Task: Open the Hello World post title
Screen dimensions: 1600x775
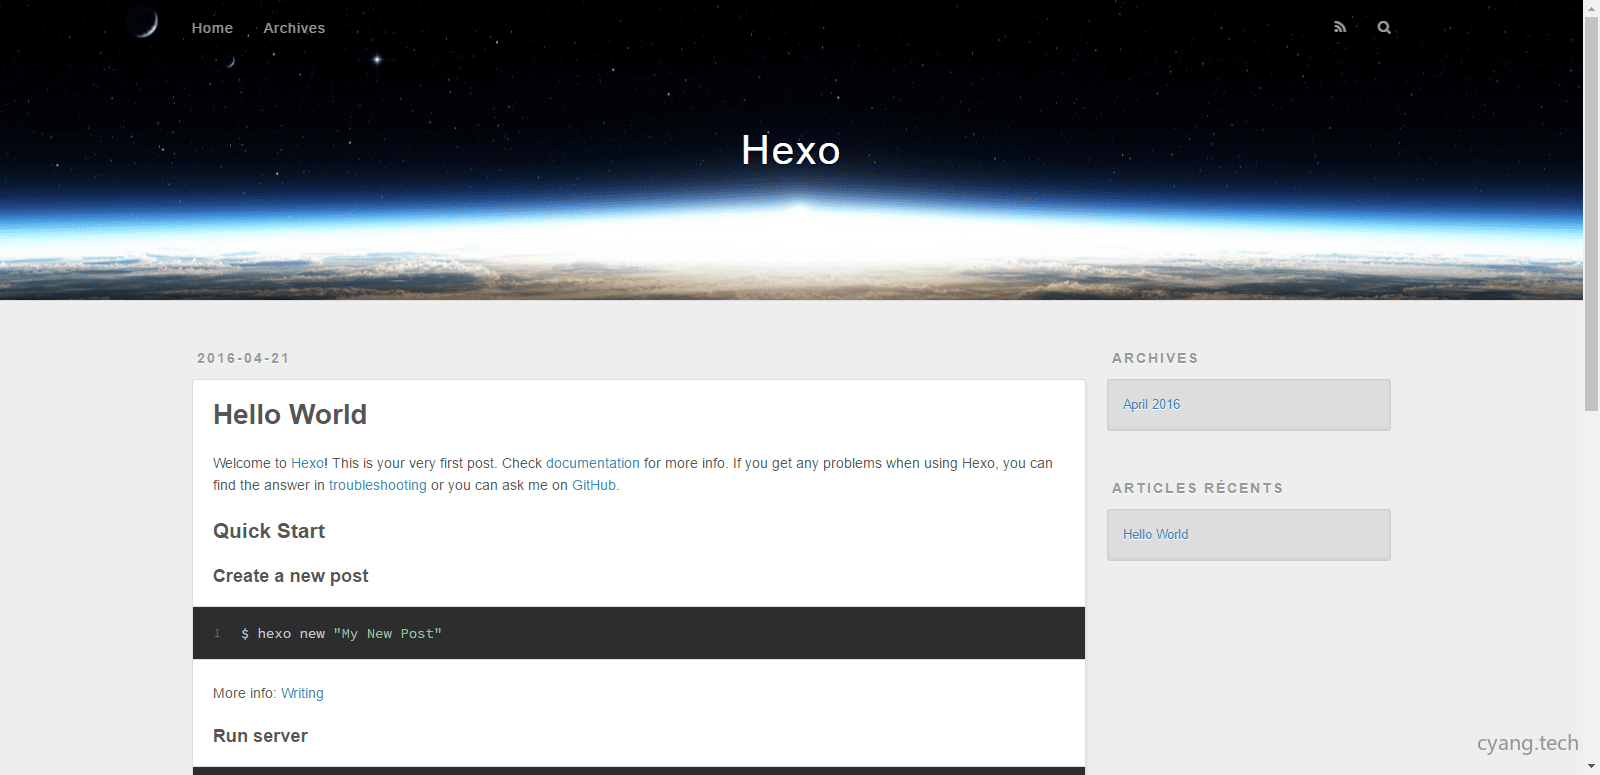Action: 290,414
